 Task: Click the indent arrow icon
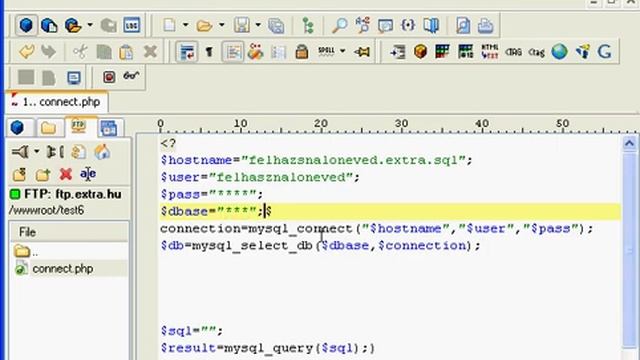click(x=398, y=52)
